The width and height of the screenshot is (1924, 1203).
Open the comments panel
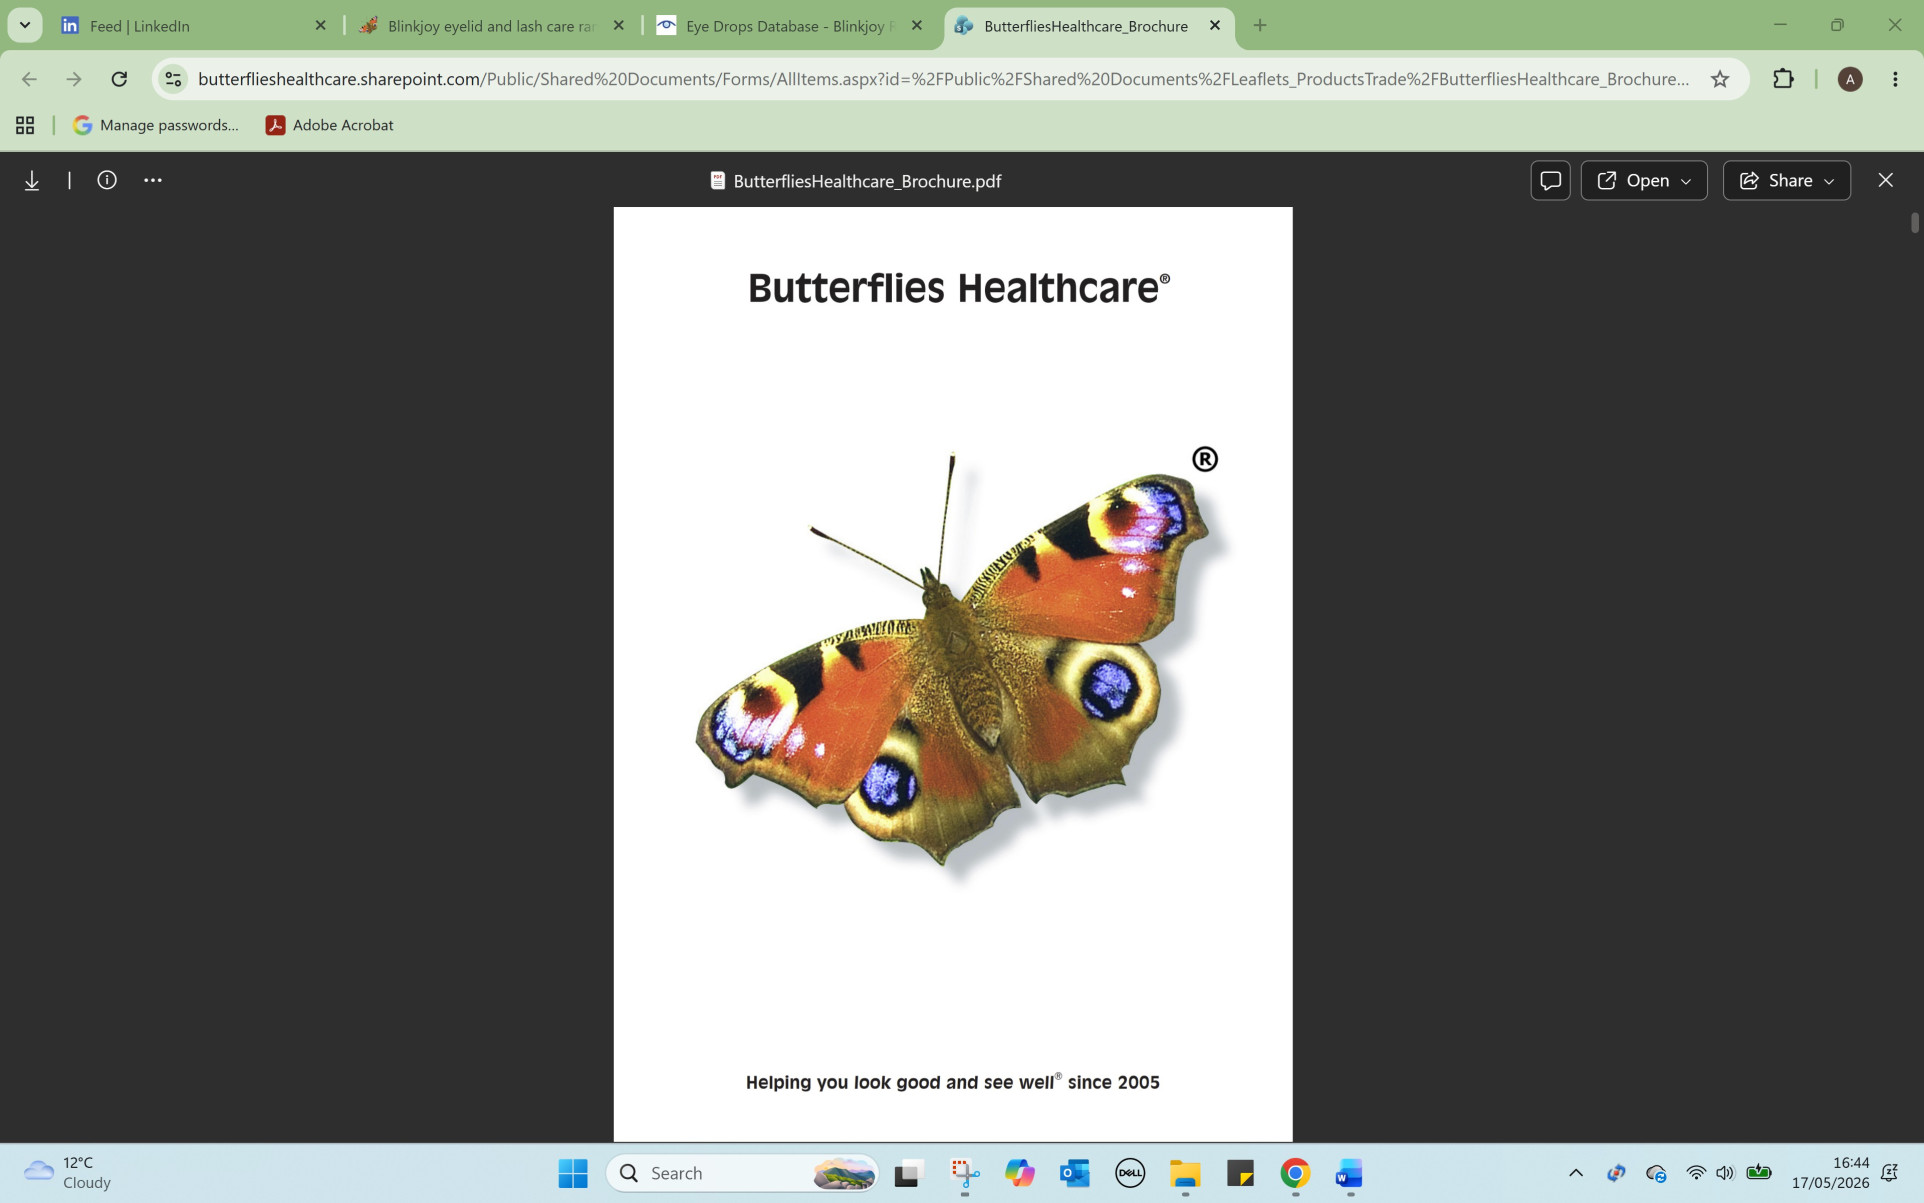click(x=1550, y=180)
